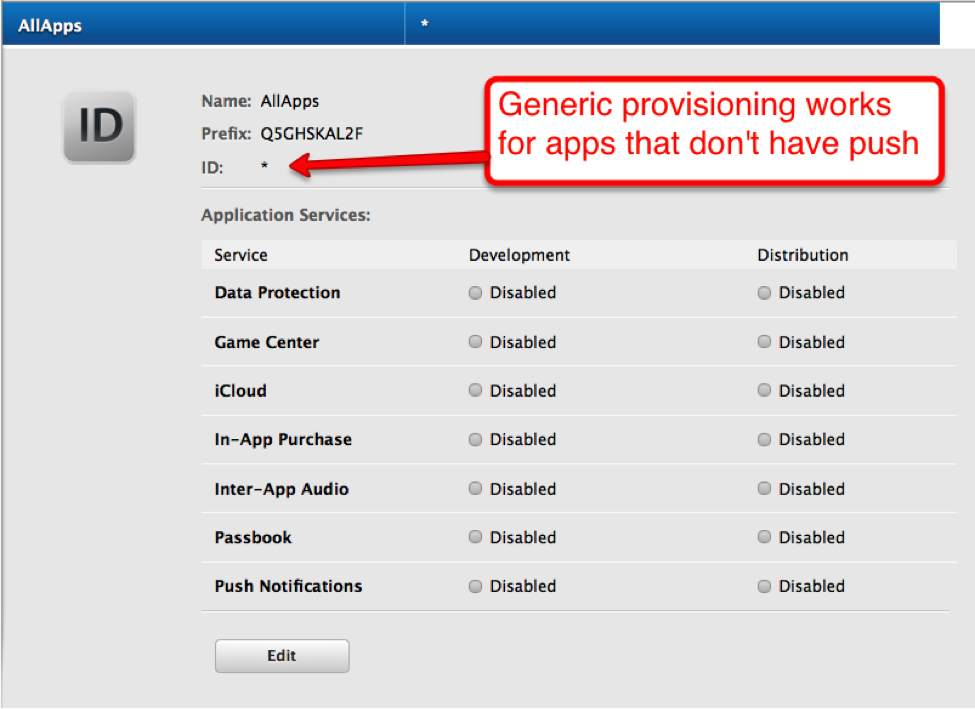Click the gray ID app icon
975x709 pixels.
click(98, 126)
